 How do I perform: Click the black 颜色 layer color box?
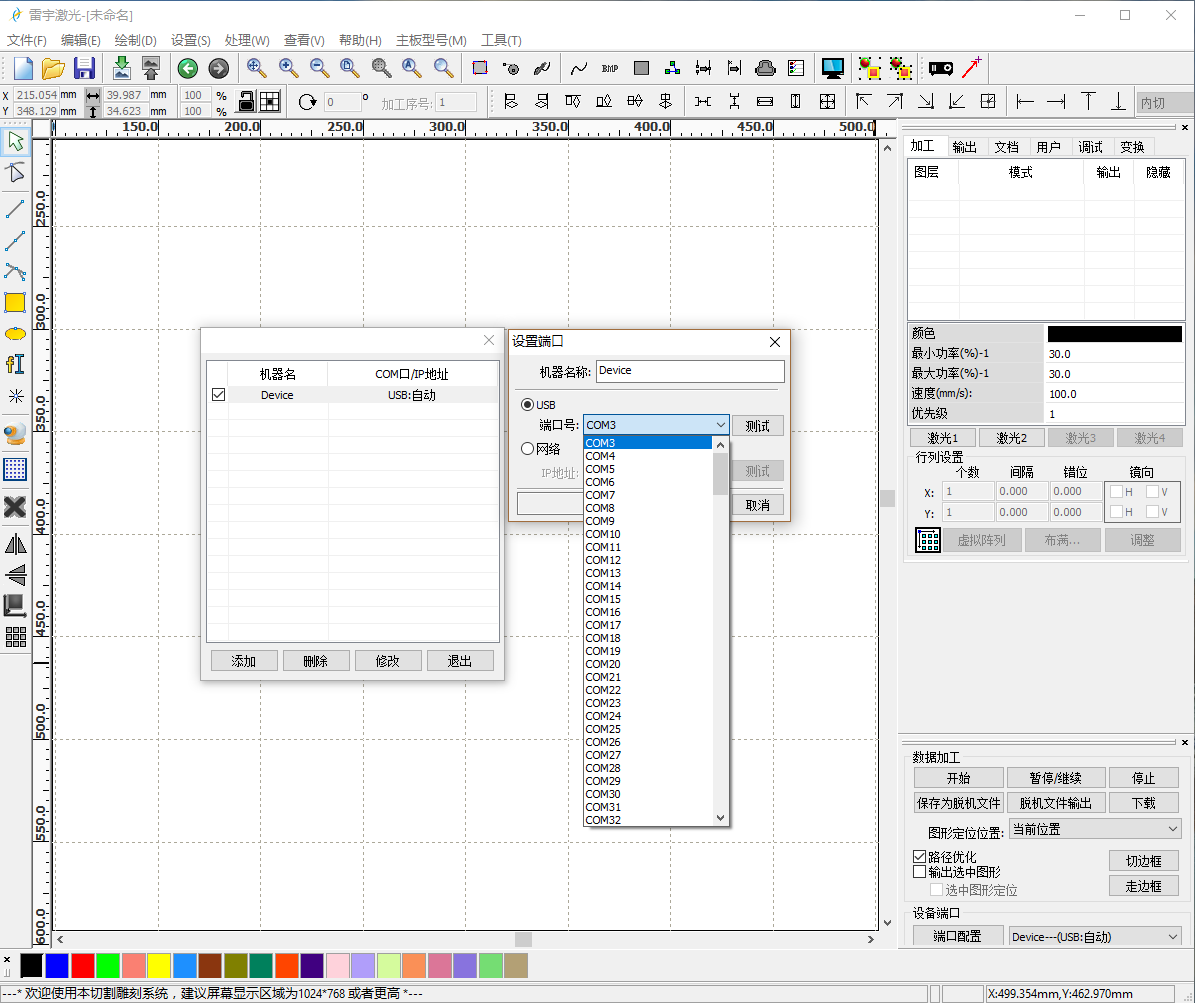(x=1114, y=333)
